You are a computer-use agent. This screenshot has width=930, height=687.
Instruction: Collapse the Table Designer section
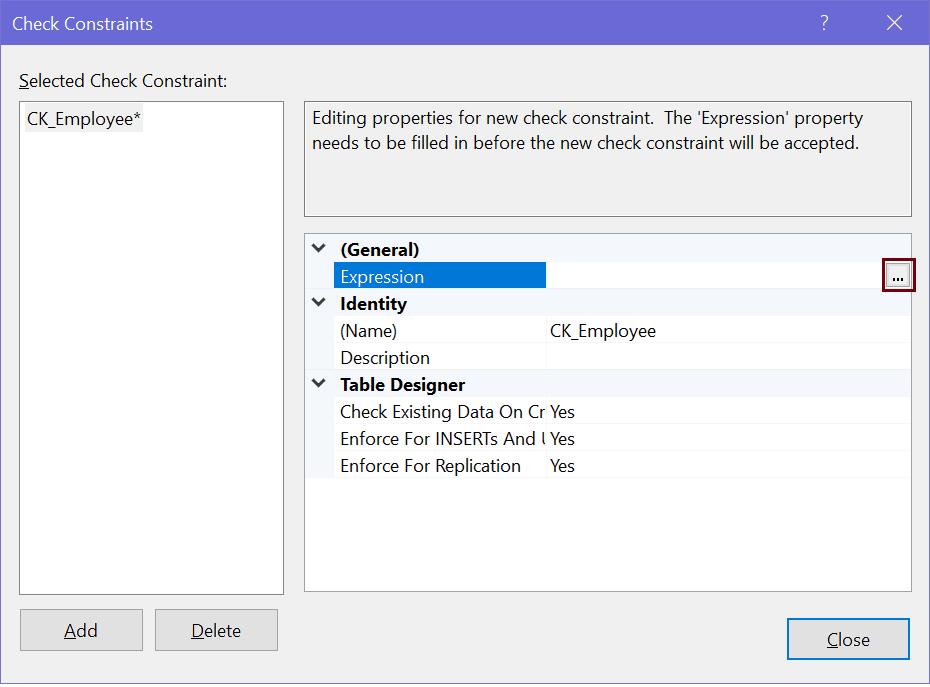[317, 384]
